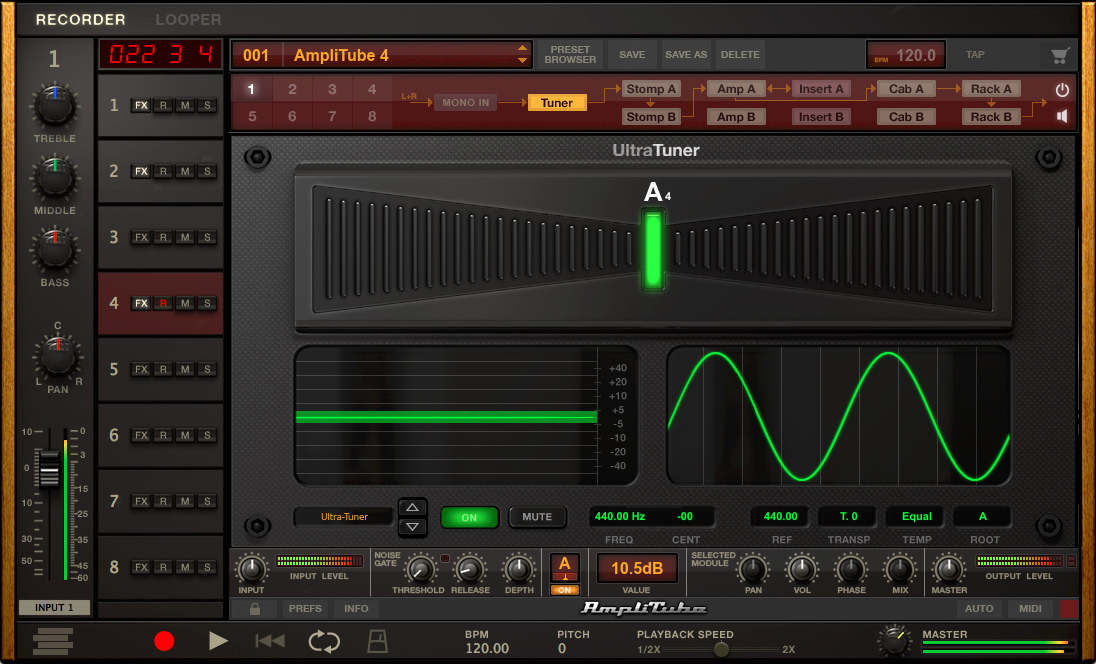Toggle the noise gate ON switch

coord(443,560)
